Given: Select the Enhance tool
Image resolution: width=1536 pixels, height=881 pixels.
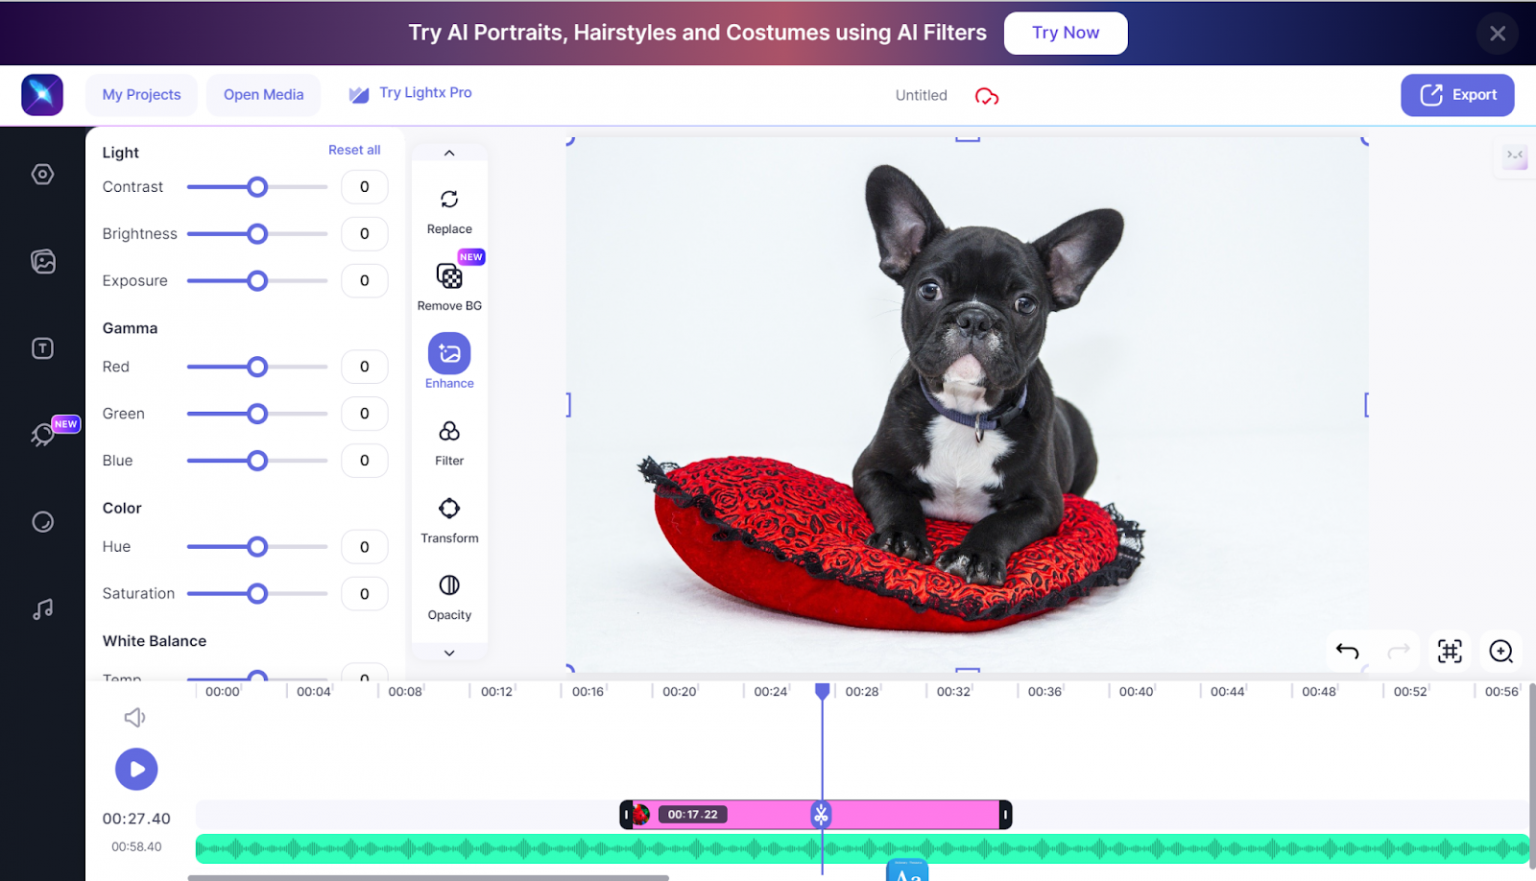Looking at the screenshot, I should tap(449, 361).
